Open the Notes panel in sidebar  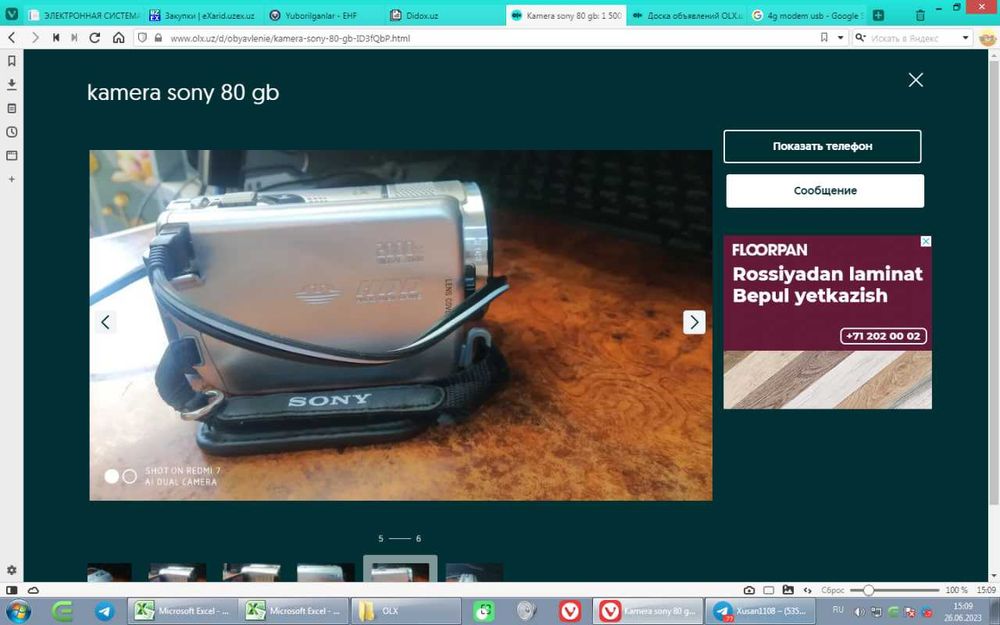pyautogui.click(x=11, y=108)
